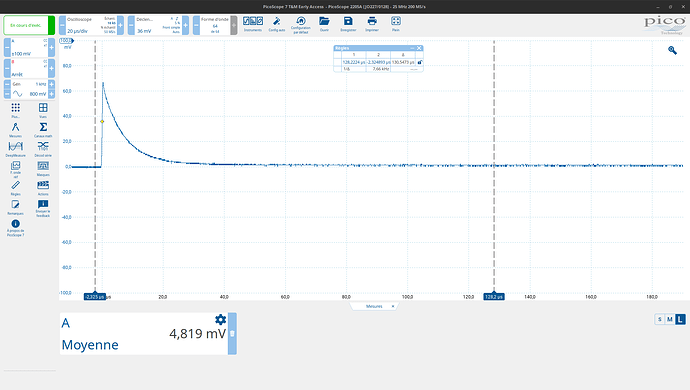Open the Vues grid layout icon
The image size is (690, 390).
point(43,110)
